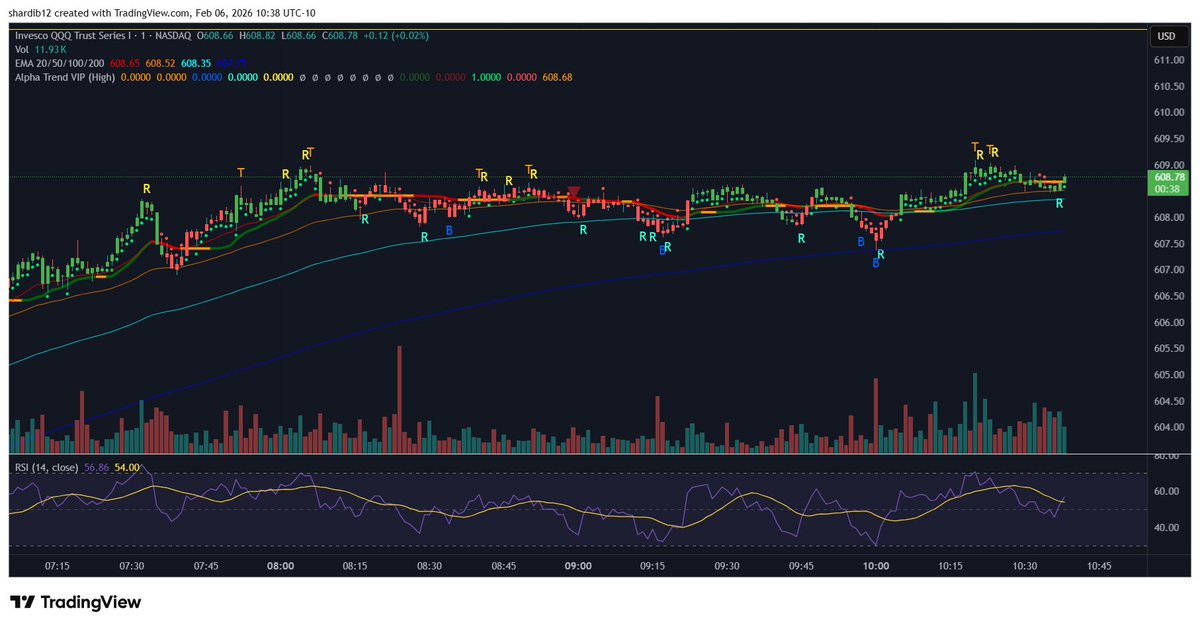Click the "610.00" price axis label
The width and height of the screenshot is (1200, 627).
pos(1169,112)
